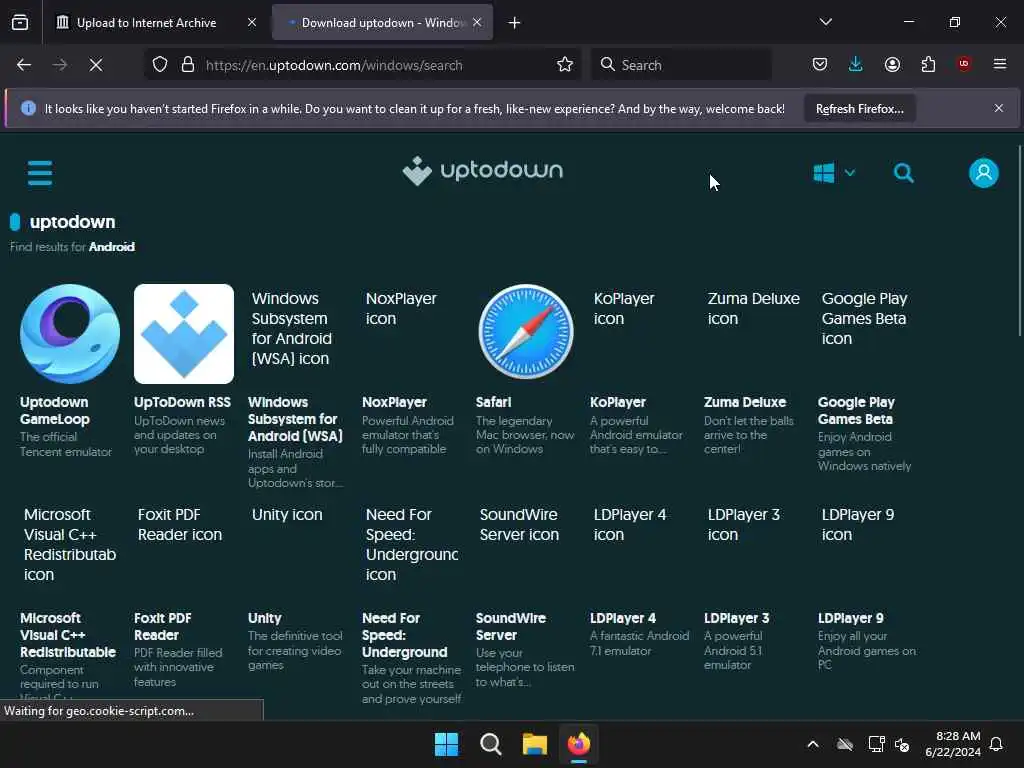Open the tracking protection shield icon
Viewport: 1024px width, 768px height.
pyautogui.click(x=160, y=65)
